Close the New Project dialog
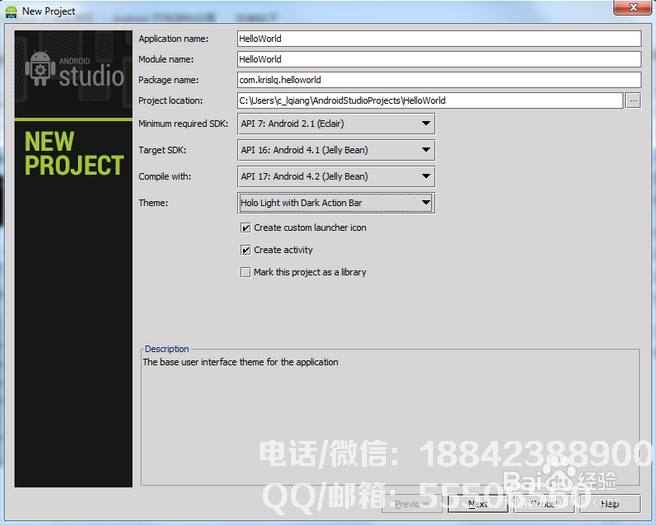This screenshot has height=525, width=656. tap(633, 8)
